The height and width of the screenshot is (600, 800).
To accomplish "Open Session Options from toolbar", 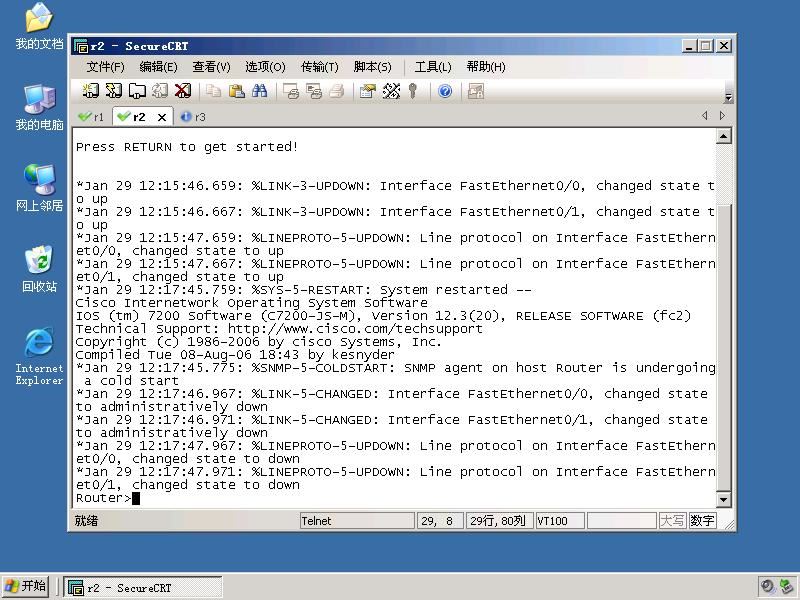I will click(367, 91).
